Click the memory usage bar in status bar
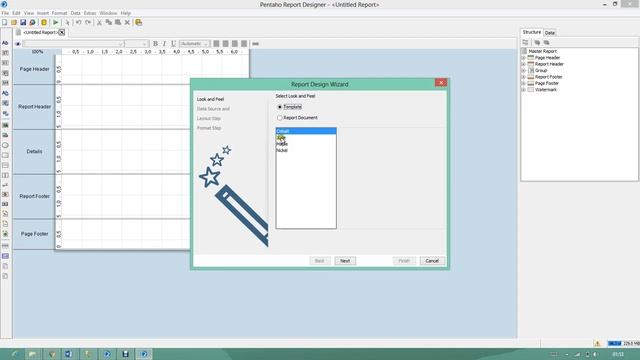This screenshot has height=360, width=640. tap(623, 343)
